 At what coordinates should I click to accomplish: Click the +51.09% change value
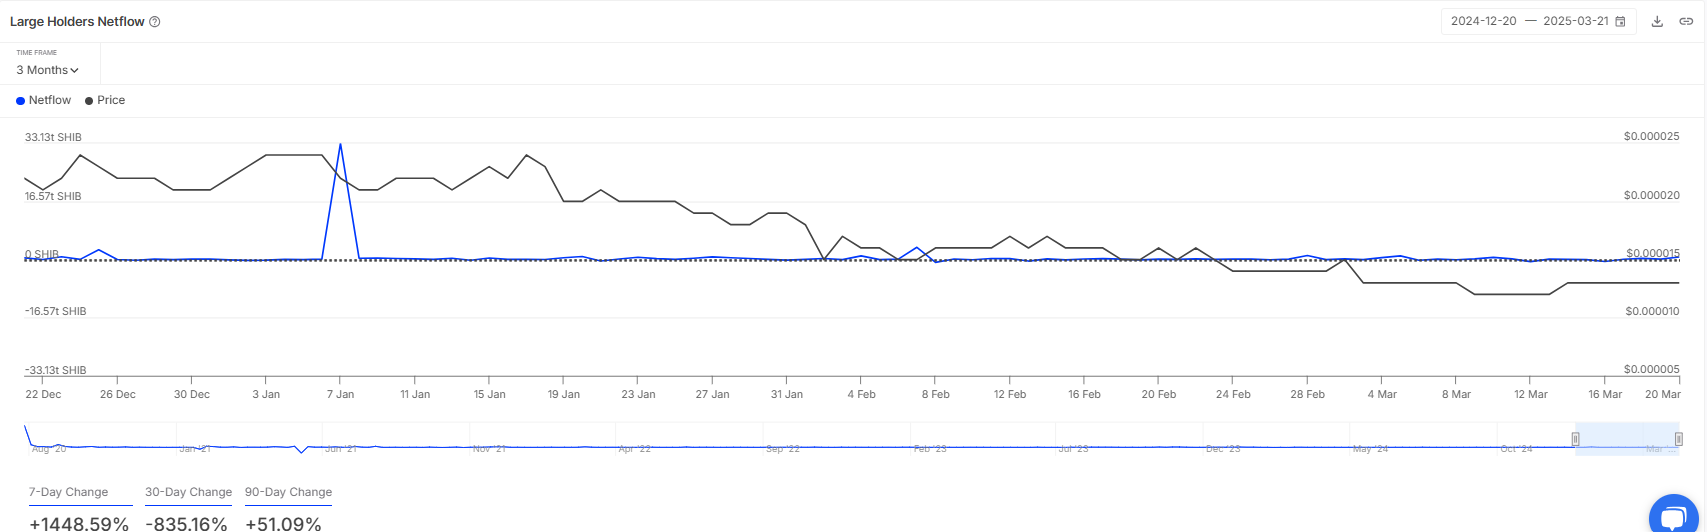pos(283,523)
